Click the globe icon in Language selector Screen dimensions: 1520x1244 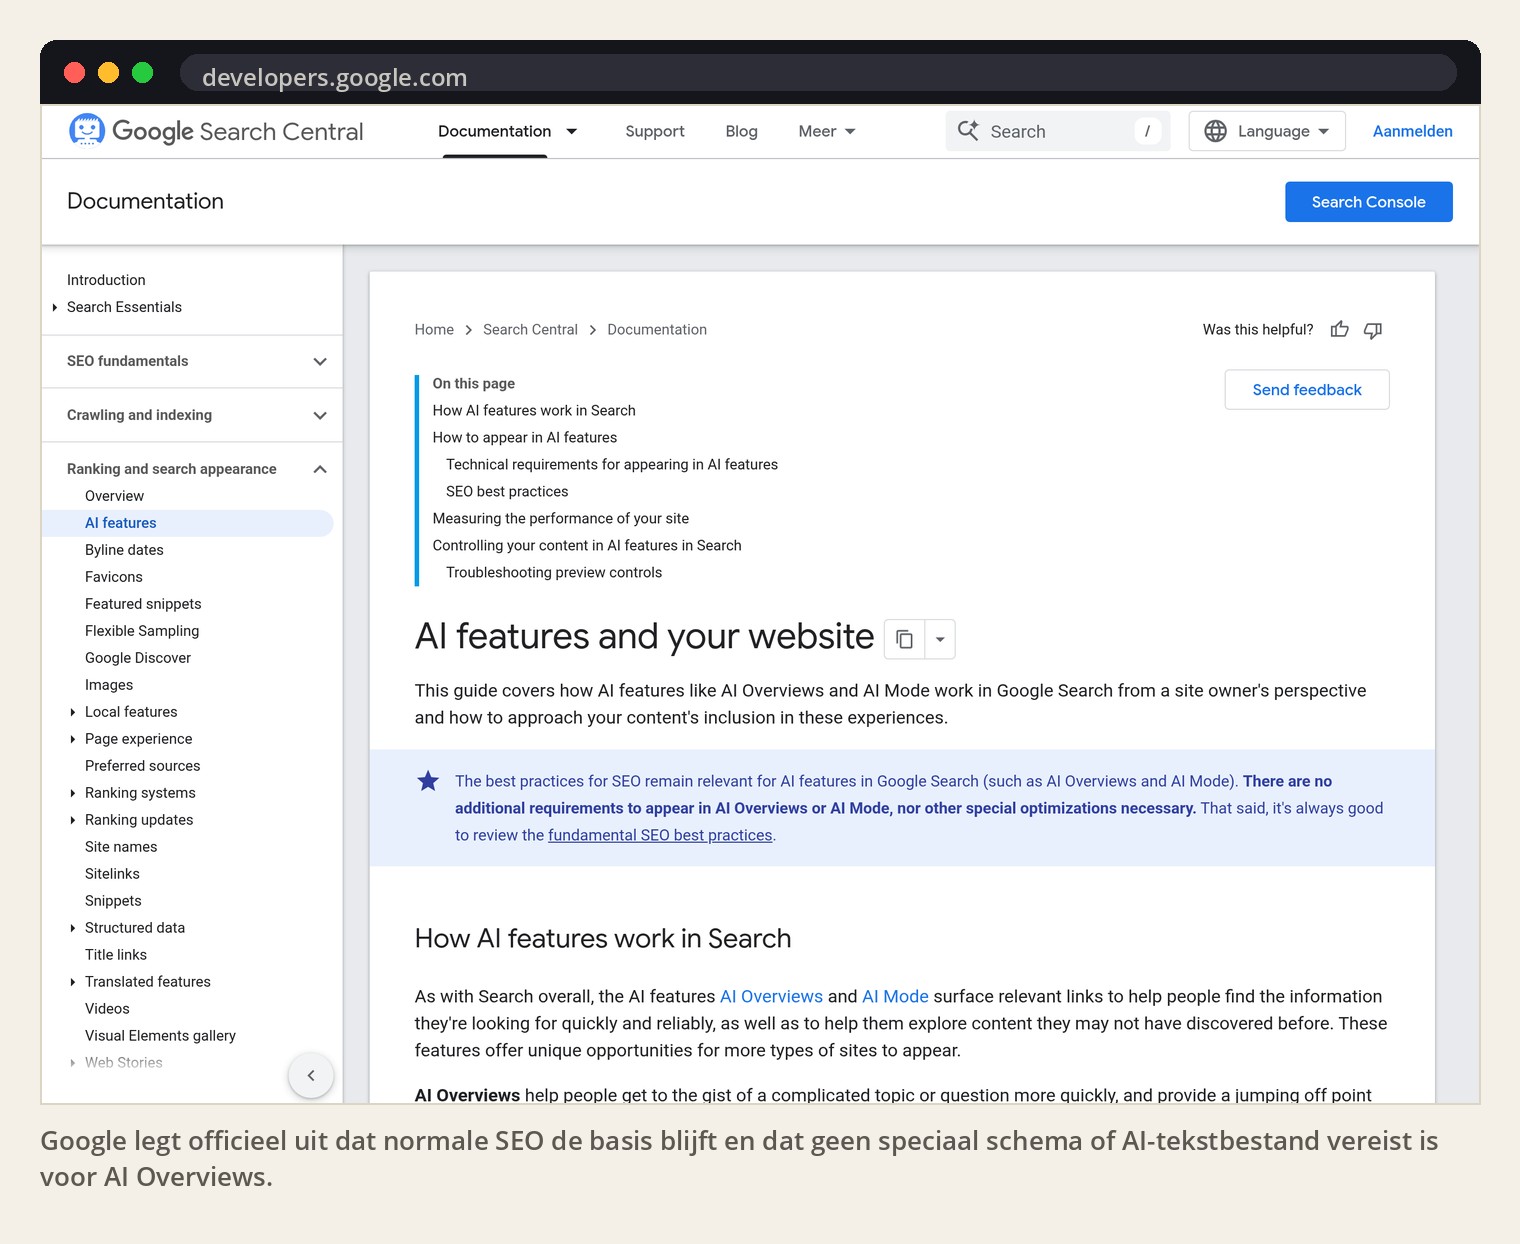(1215, 131)
